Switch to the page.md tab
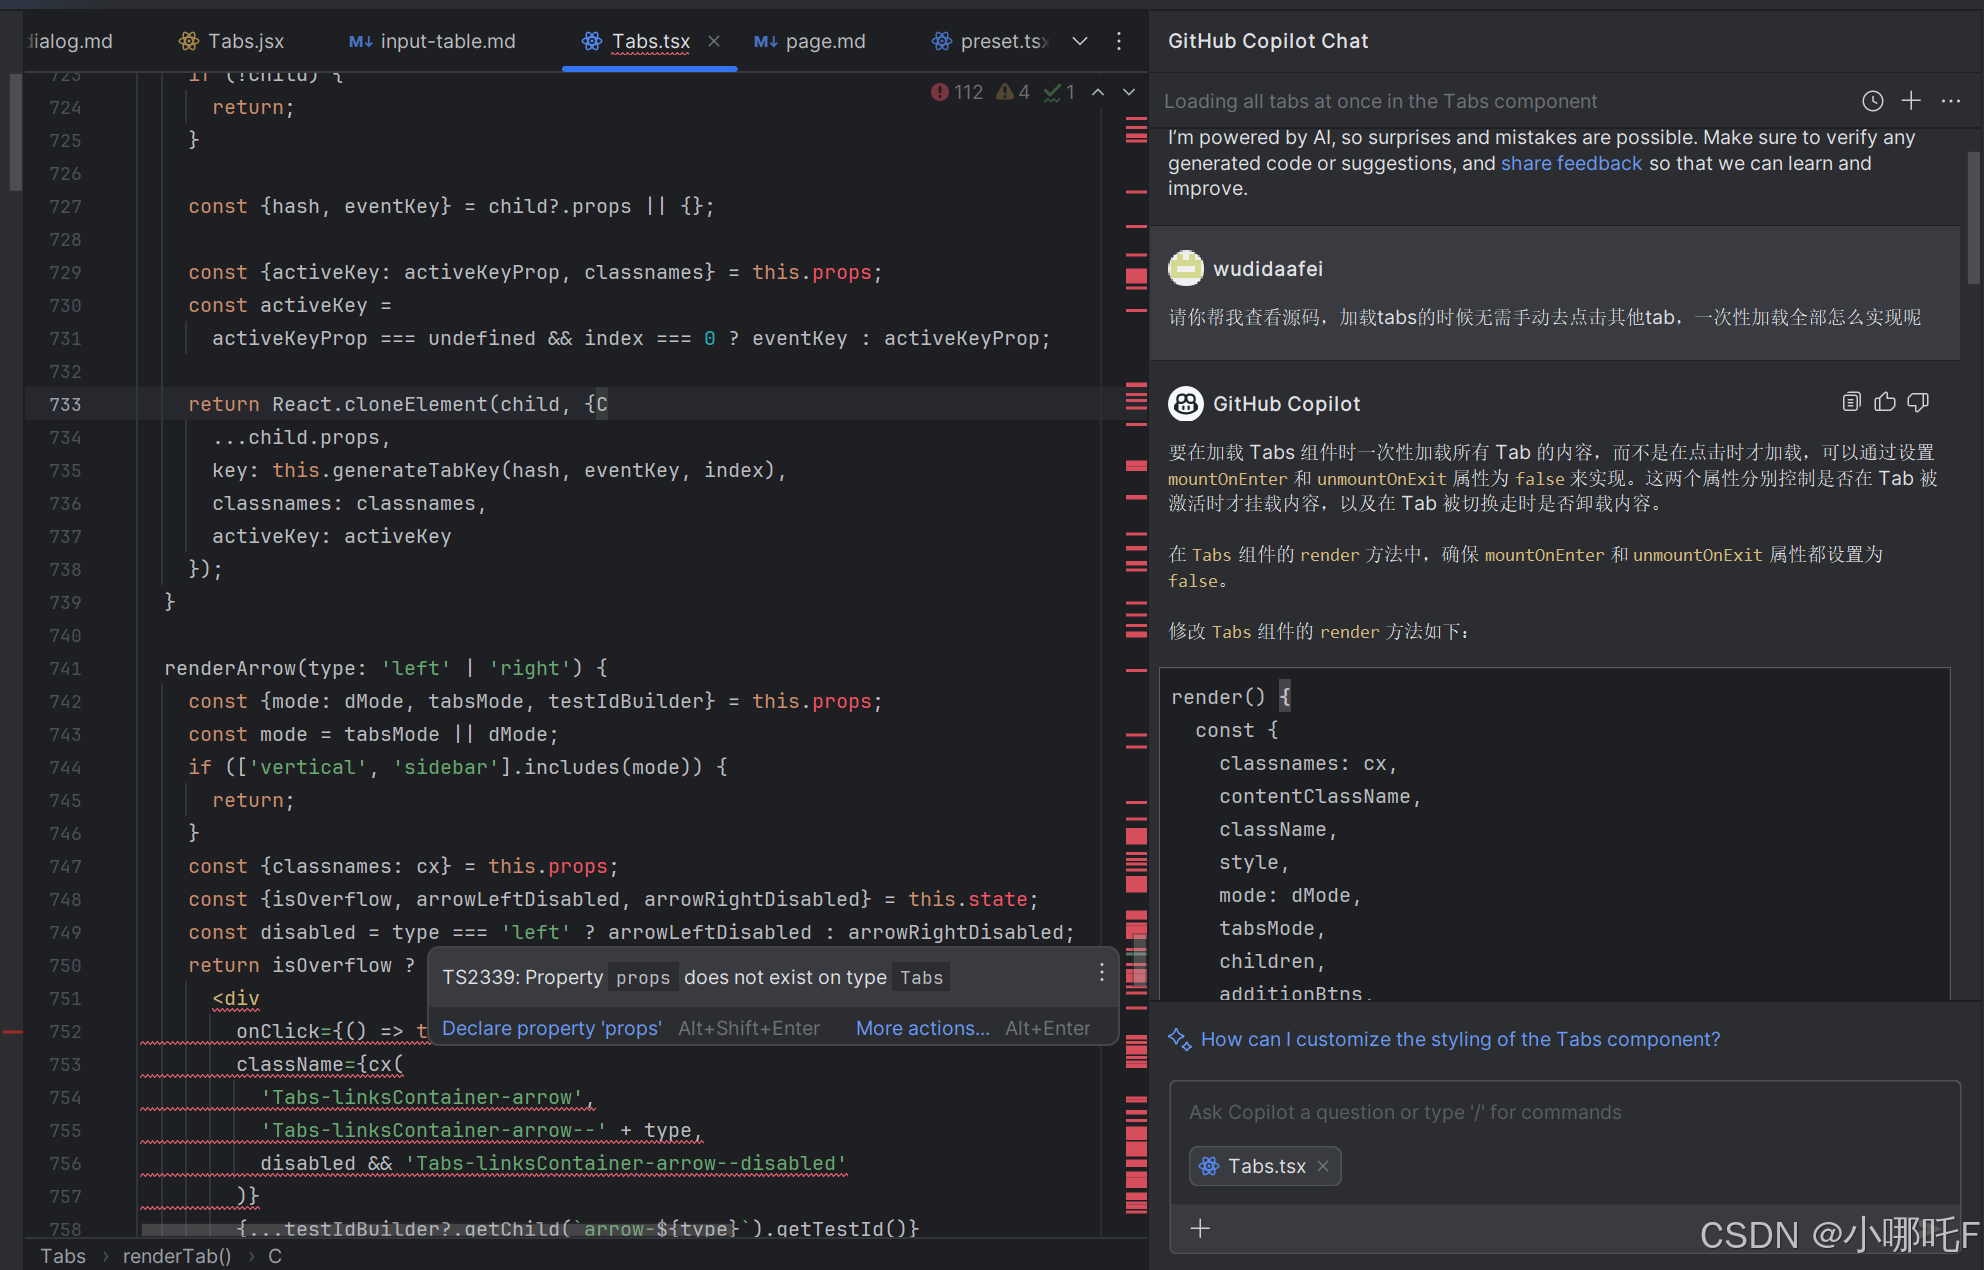The height and width of the screenshot is (1270, 1984). click(822, 41)
